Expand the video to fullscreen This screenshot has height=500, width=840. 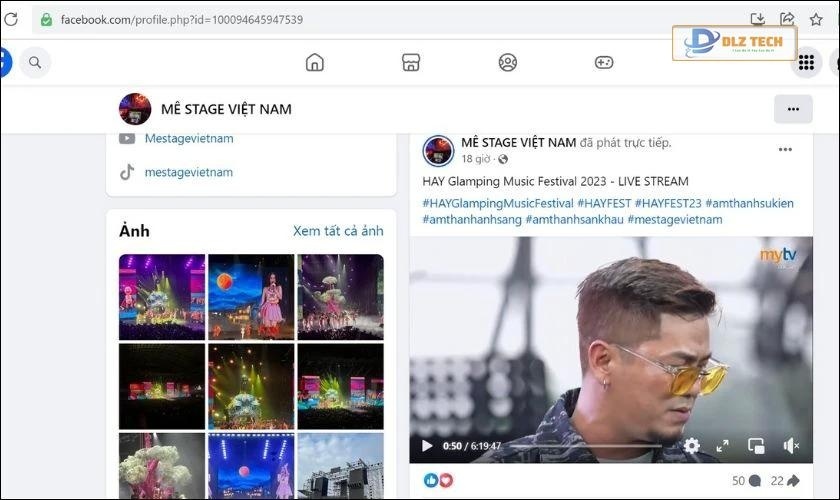723,446
